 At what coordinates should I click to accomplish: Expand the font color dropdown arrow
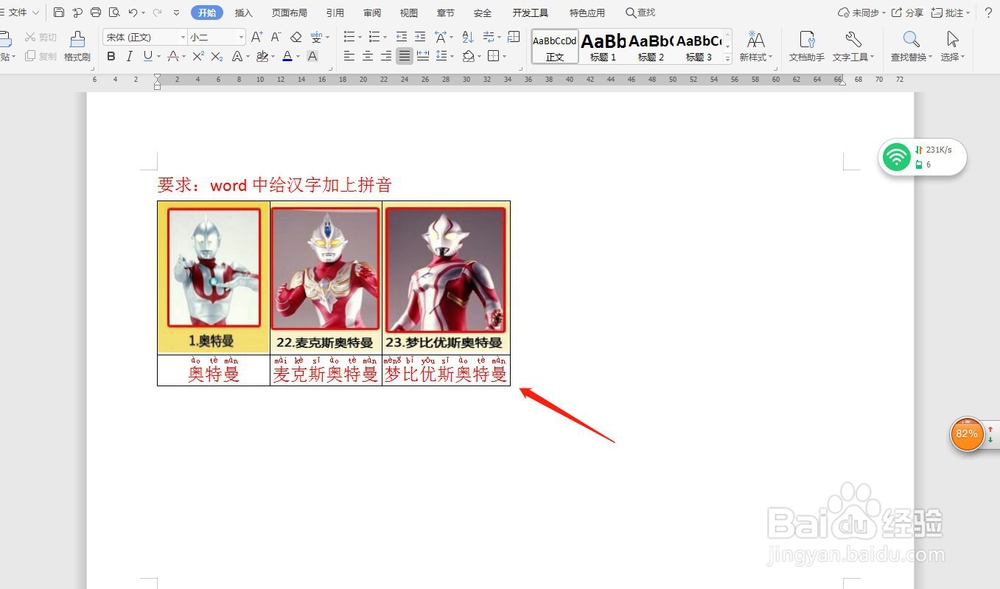point(298,57)
